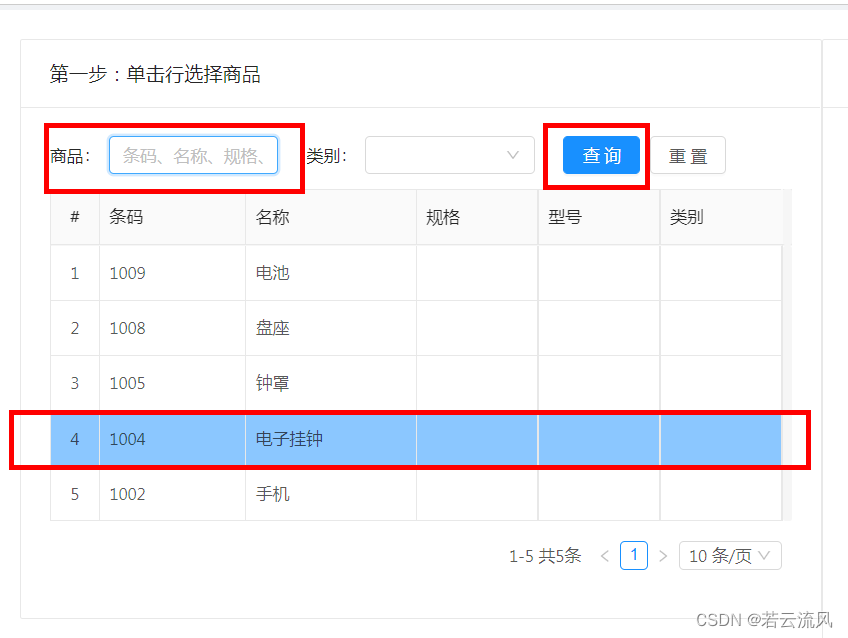Image resolution: width=848 pixels, height=638 pixels.
Task: Click the 条码 column header
Action: (126, 217)
